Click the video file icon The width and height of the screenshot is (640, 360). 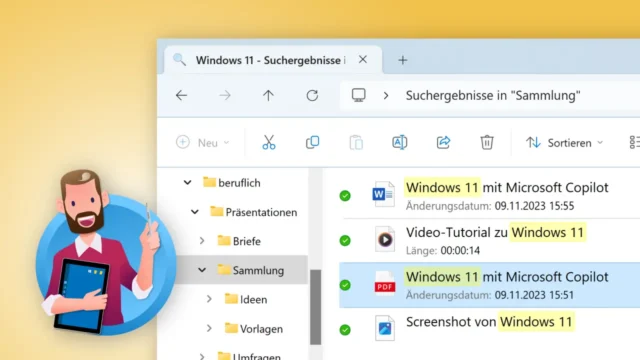click(x=384, y=239)
